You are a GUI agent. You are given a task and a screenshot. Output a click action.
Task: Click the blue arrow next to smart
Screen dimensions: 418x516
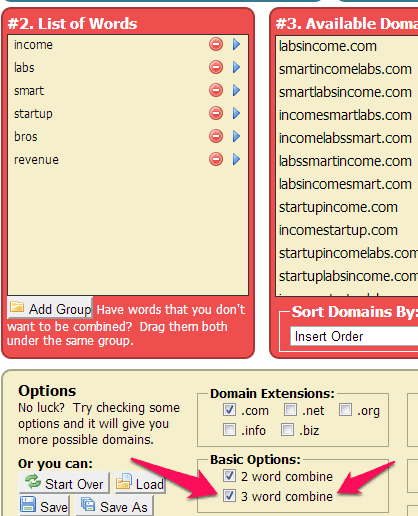point(236,90)
